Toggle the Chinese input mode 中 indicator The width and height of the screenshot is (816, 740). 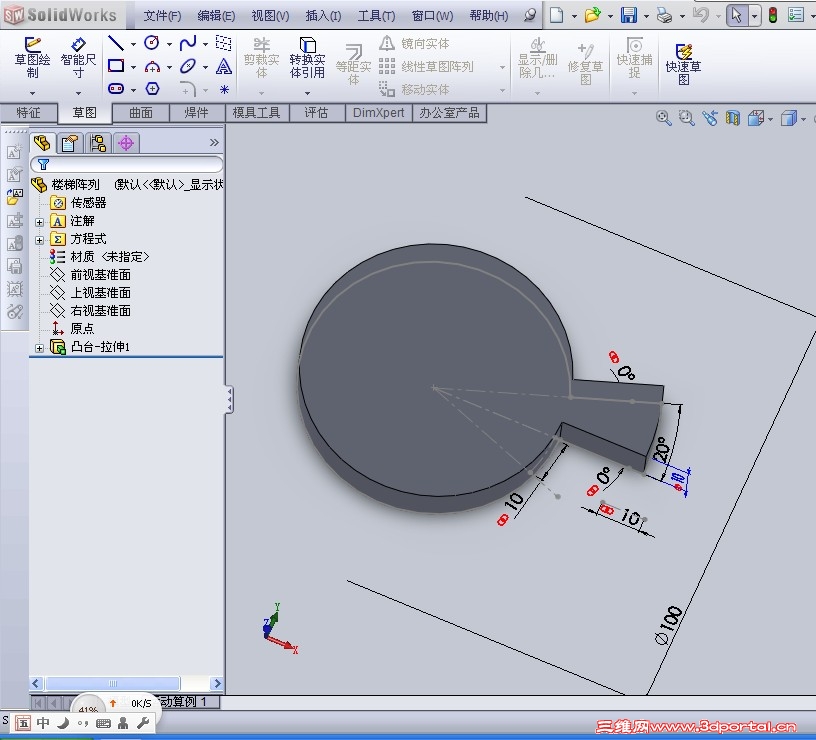click(43, 722)
